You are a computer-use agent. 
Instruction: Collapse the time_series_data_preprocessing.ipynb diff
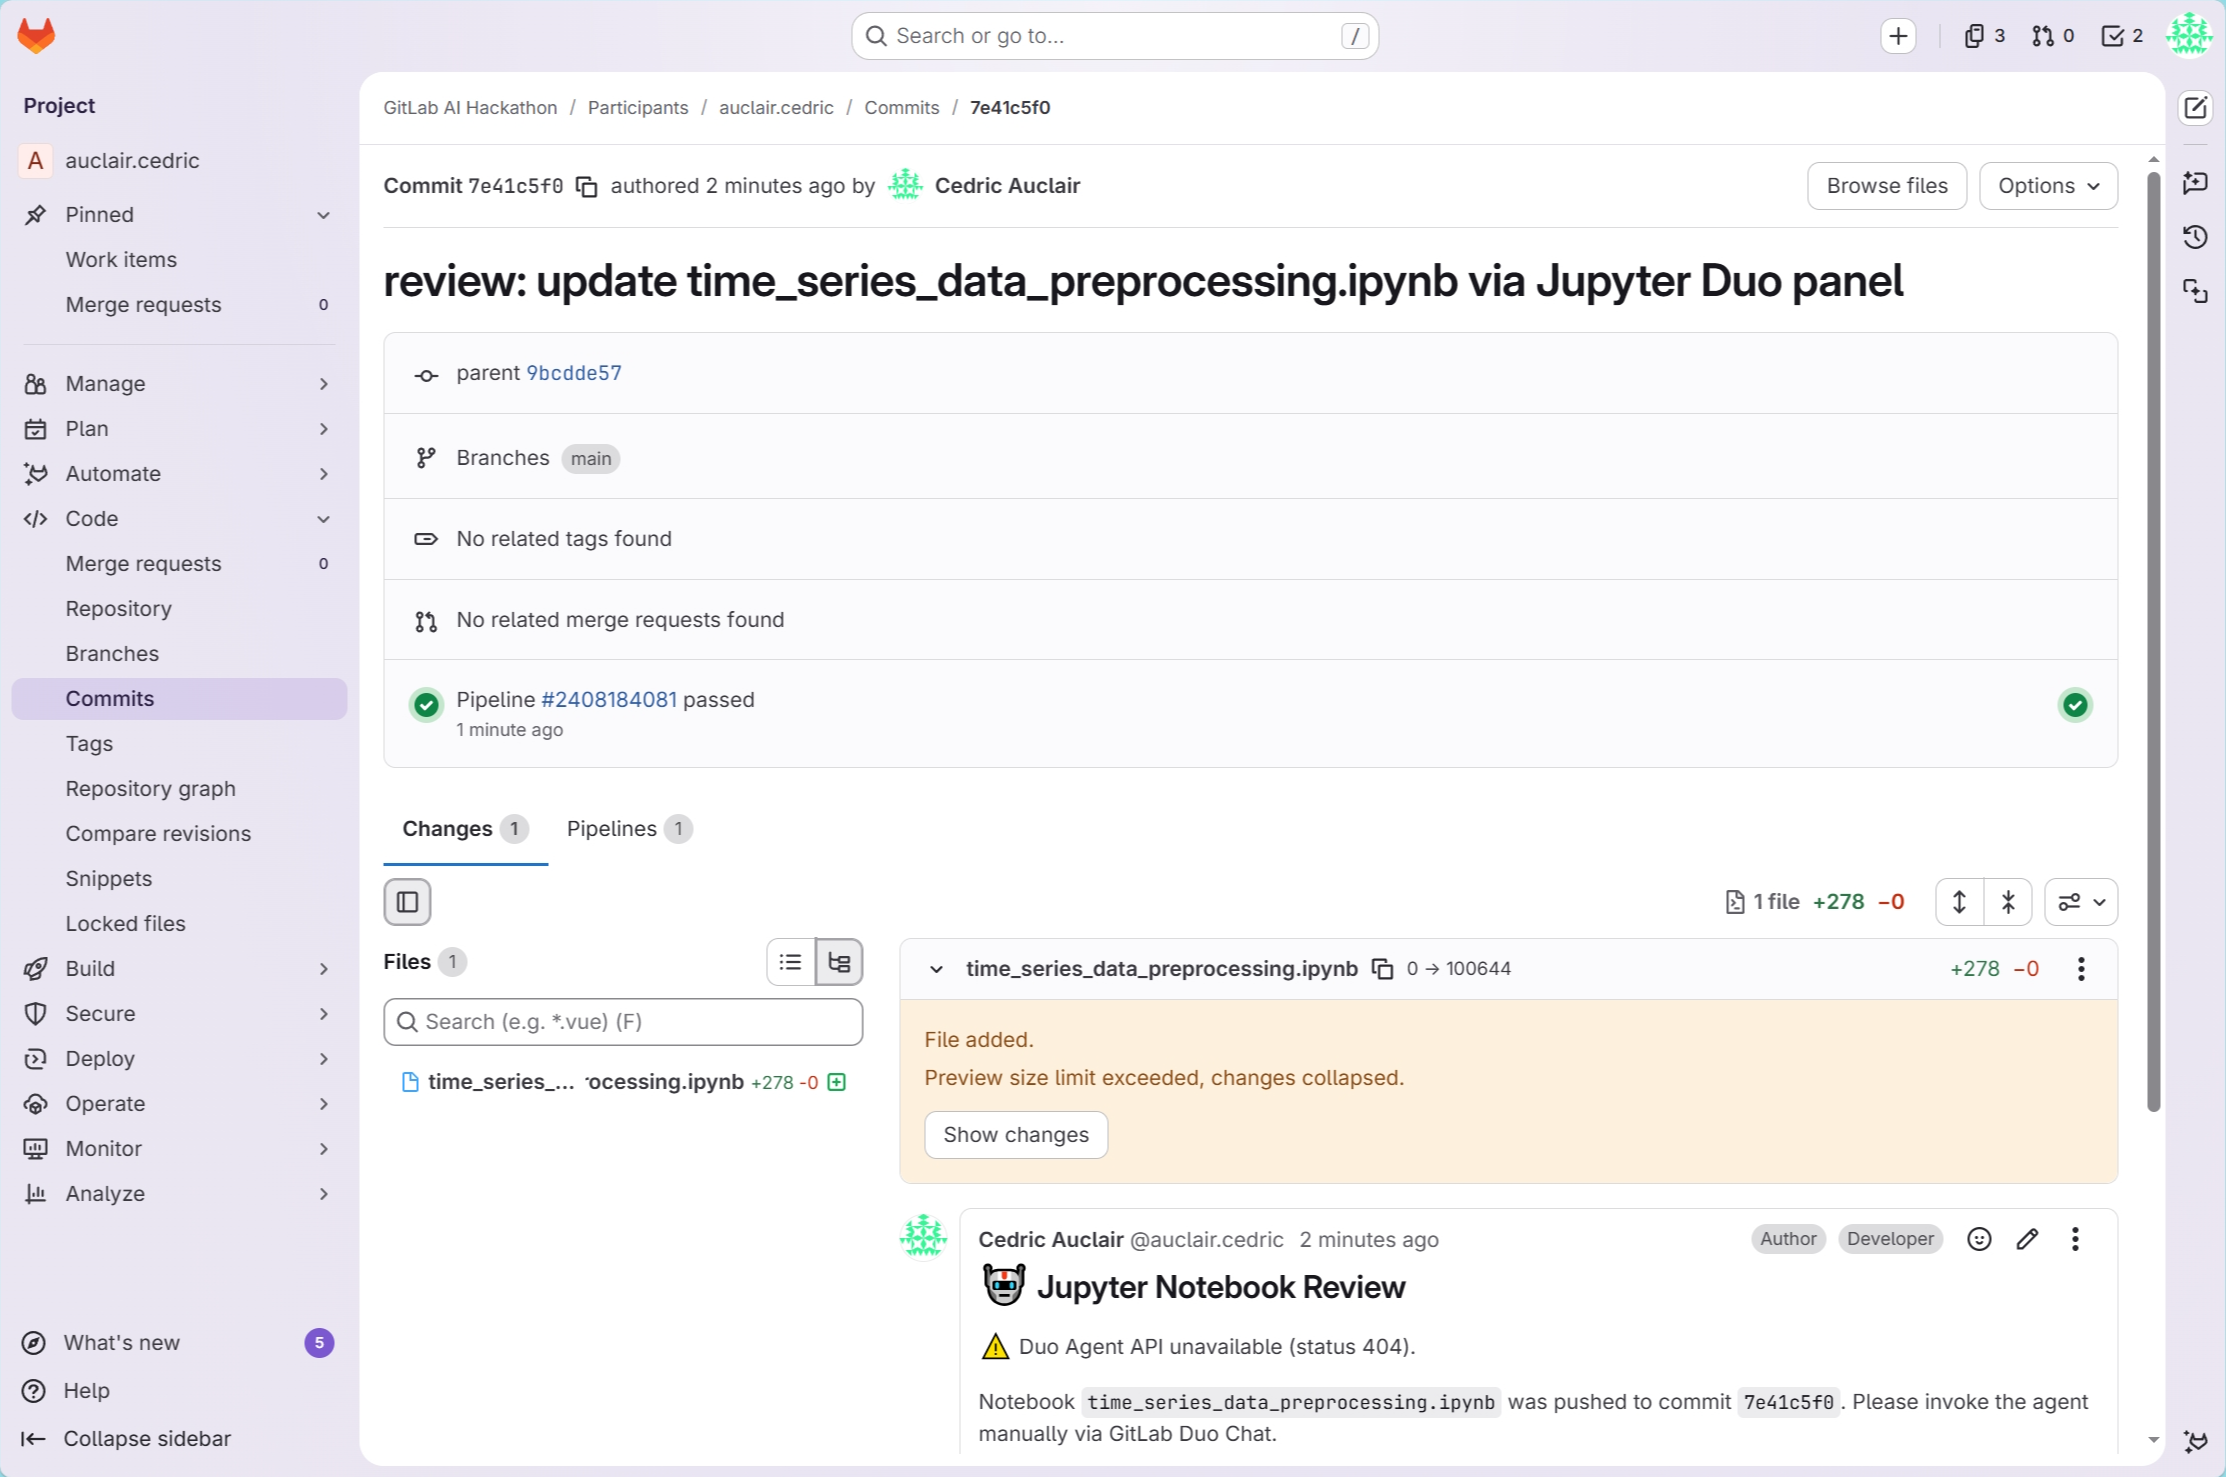pyautogui.click(x=936, y=969)
